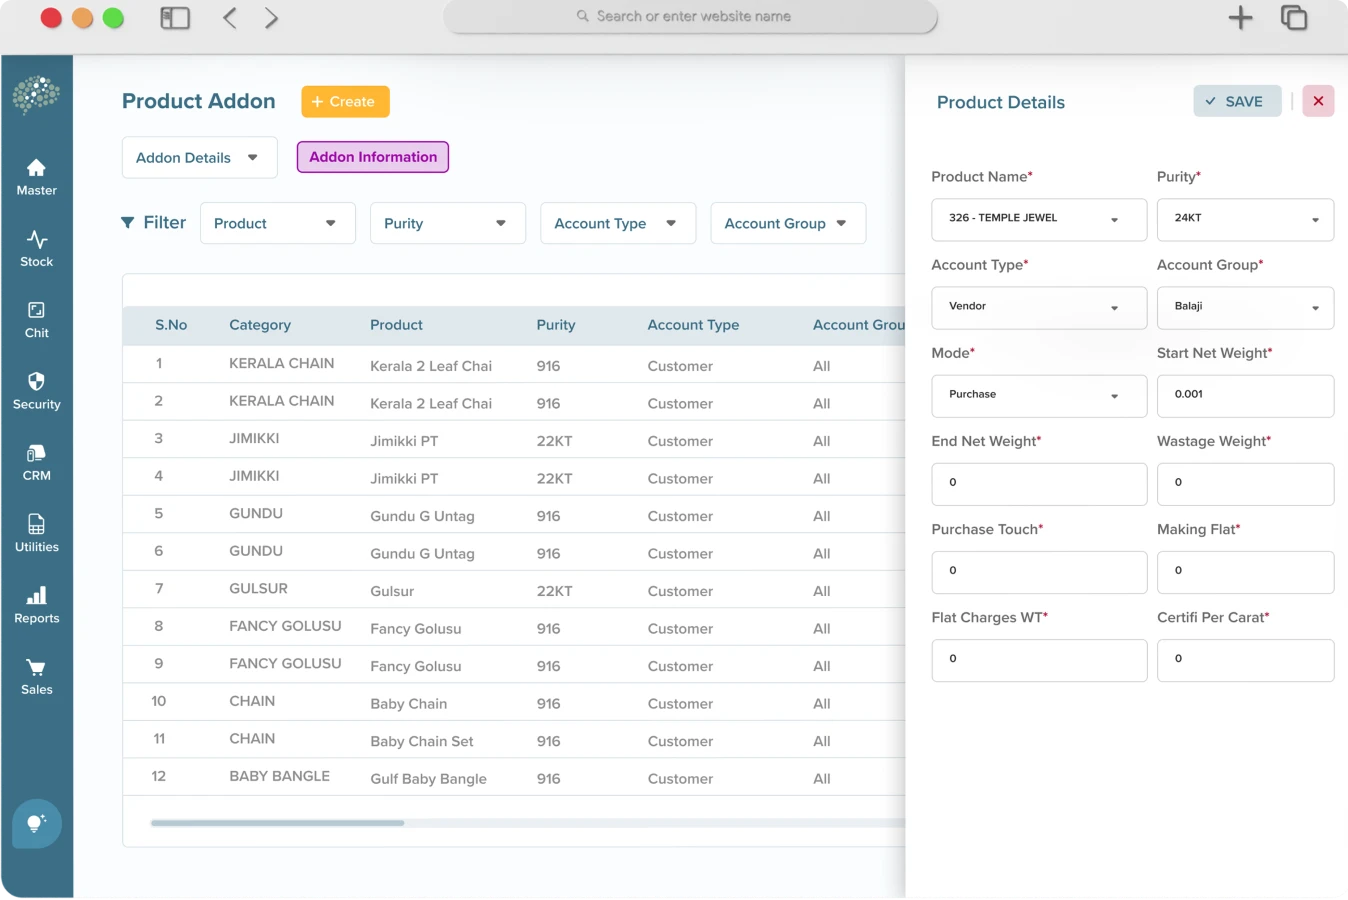This screenshot has height=900, width=1348.
Task: Click the Start Net Weight field
Action: [x=1245, y=395]
